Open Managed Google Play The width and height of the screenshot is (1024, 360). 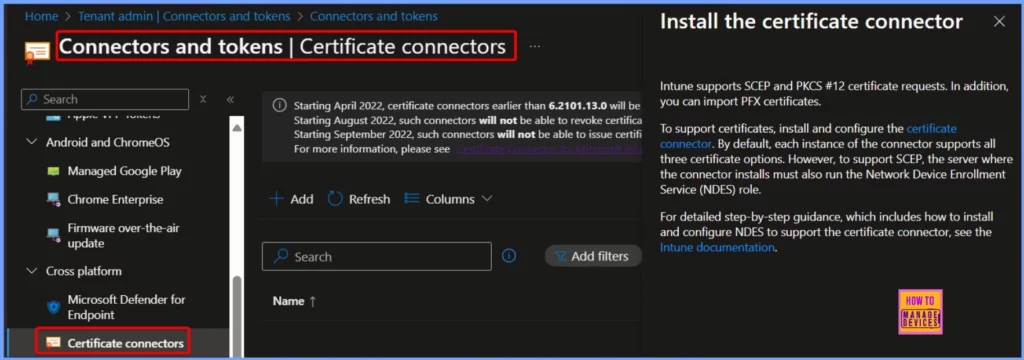pos(124,171)
